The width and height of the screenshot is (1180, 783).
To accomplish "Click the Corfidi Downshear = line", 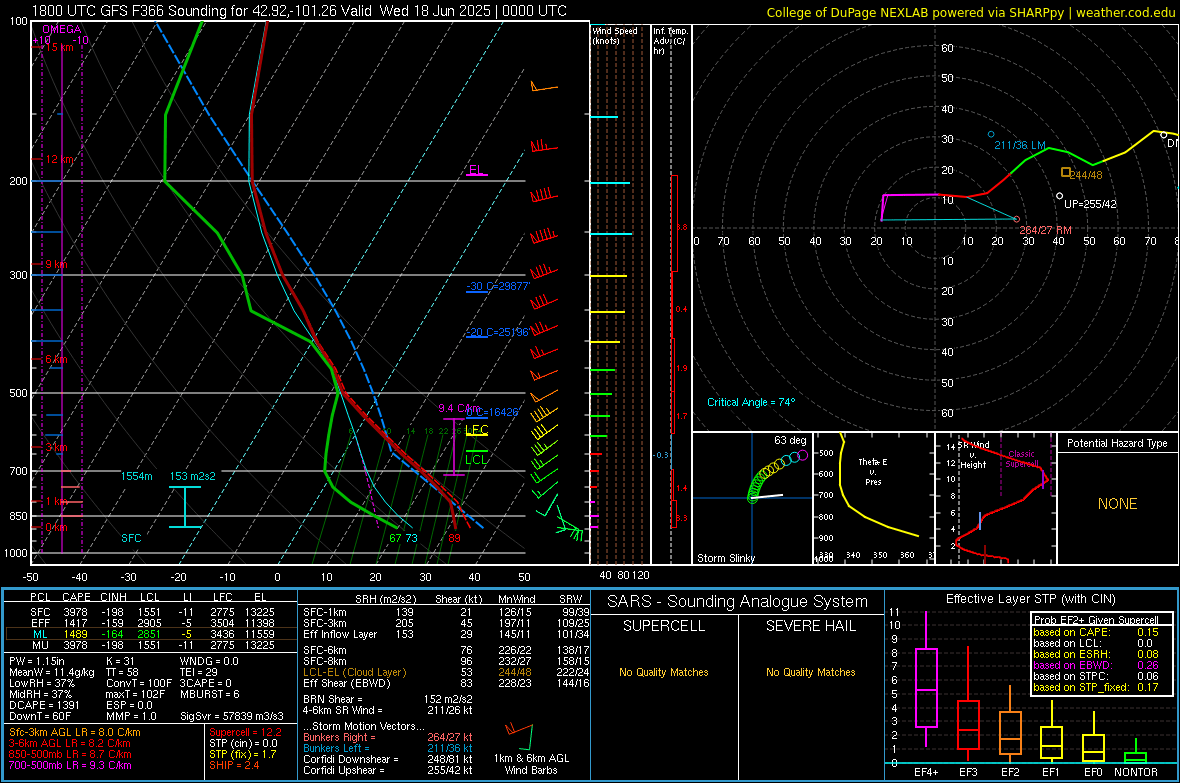I will pos(387,759).
